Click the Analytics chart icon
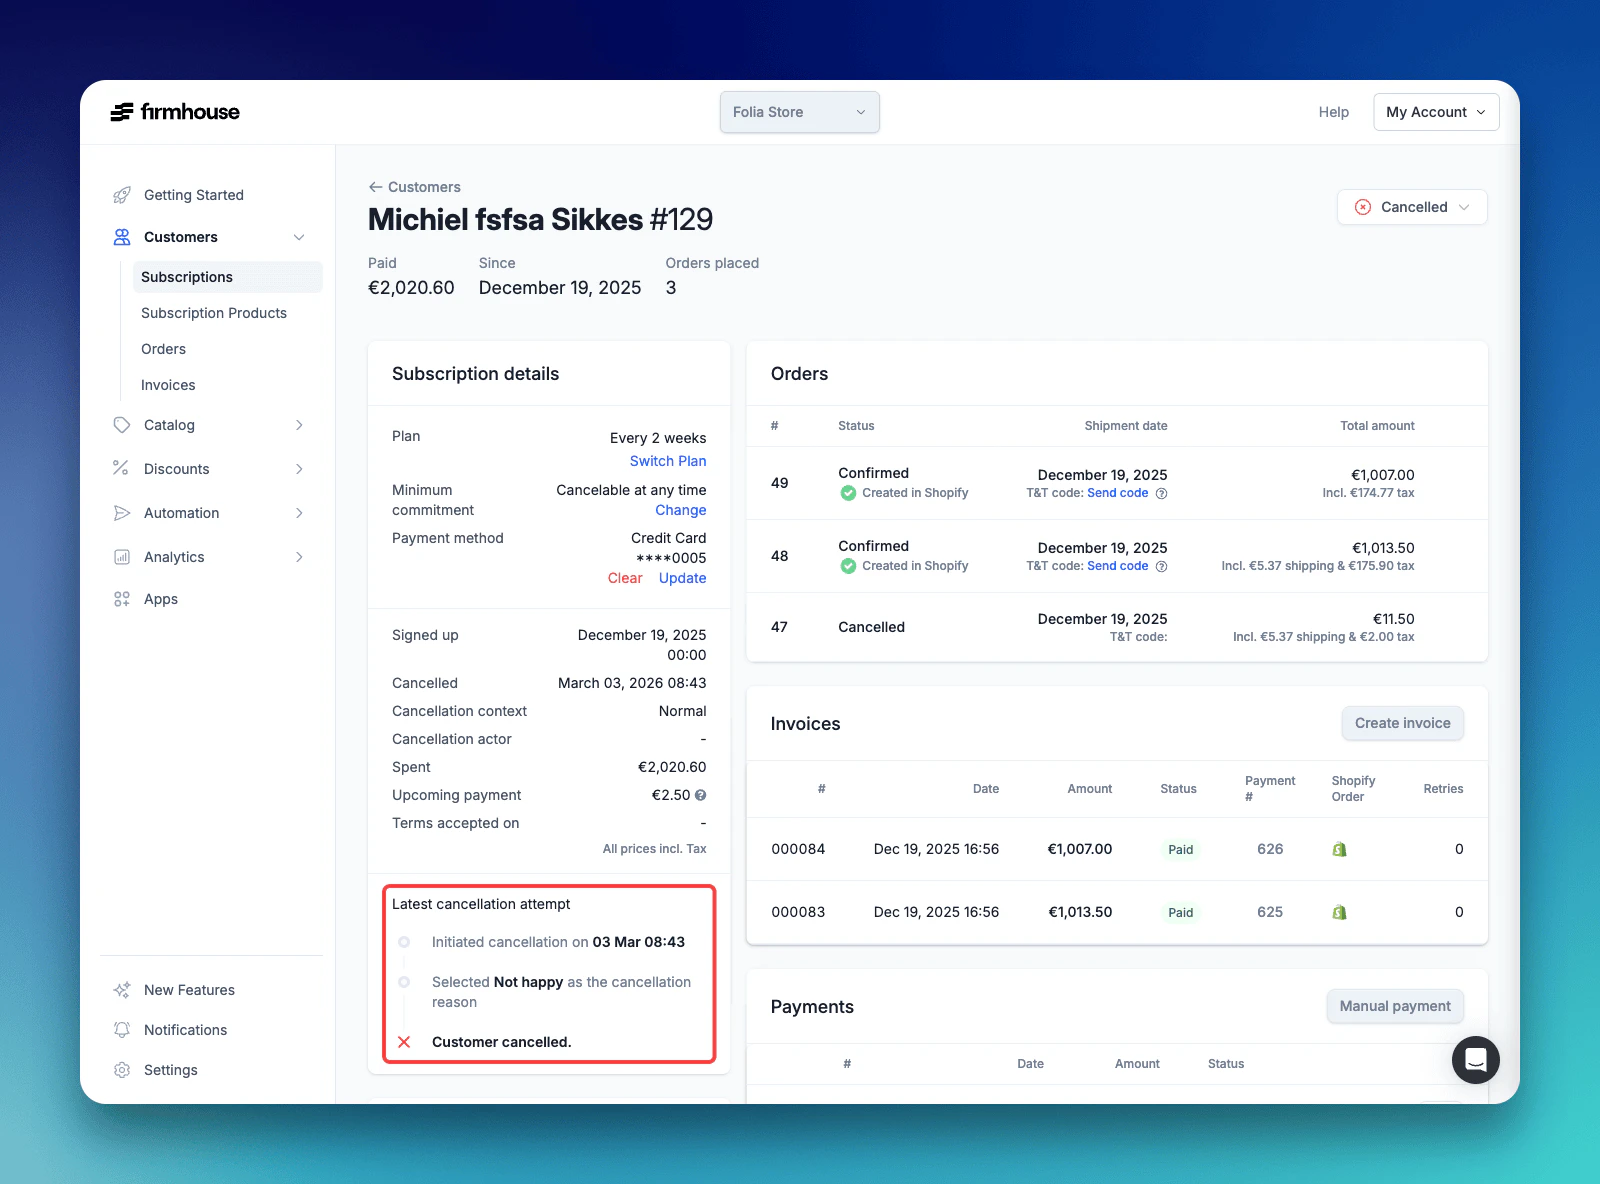1600x1184 pixels. pos(122,557)
